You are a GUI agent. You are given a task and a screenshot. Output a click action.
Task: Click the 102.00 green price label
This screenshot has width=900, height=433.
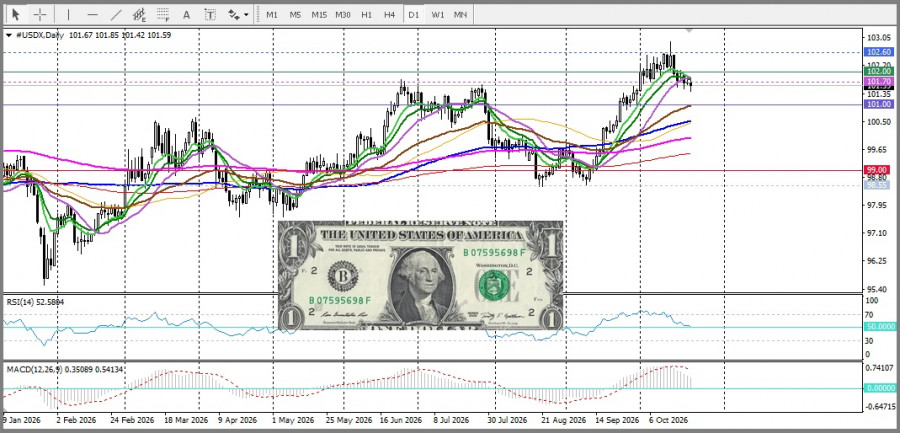879,71
